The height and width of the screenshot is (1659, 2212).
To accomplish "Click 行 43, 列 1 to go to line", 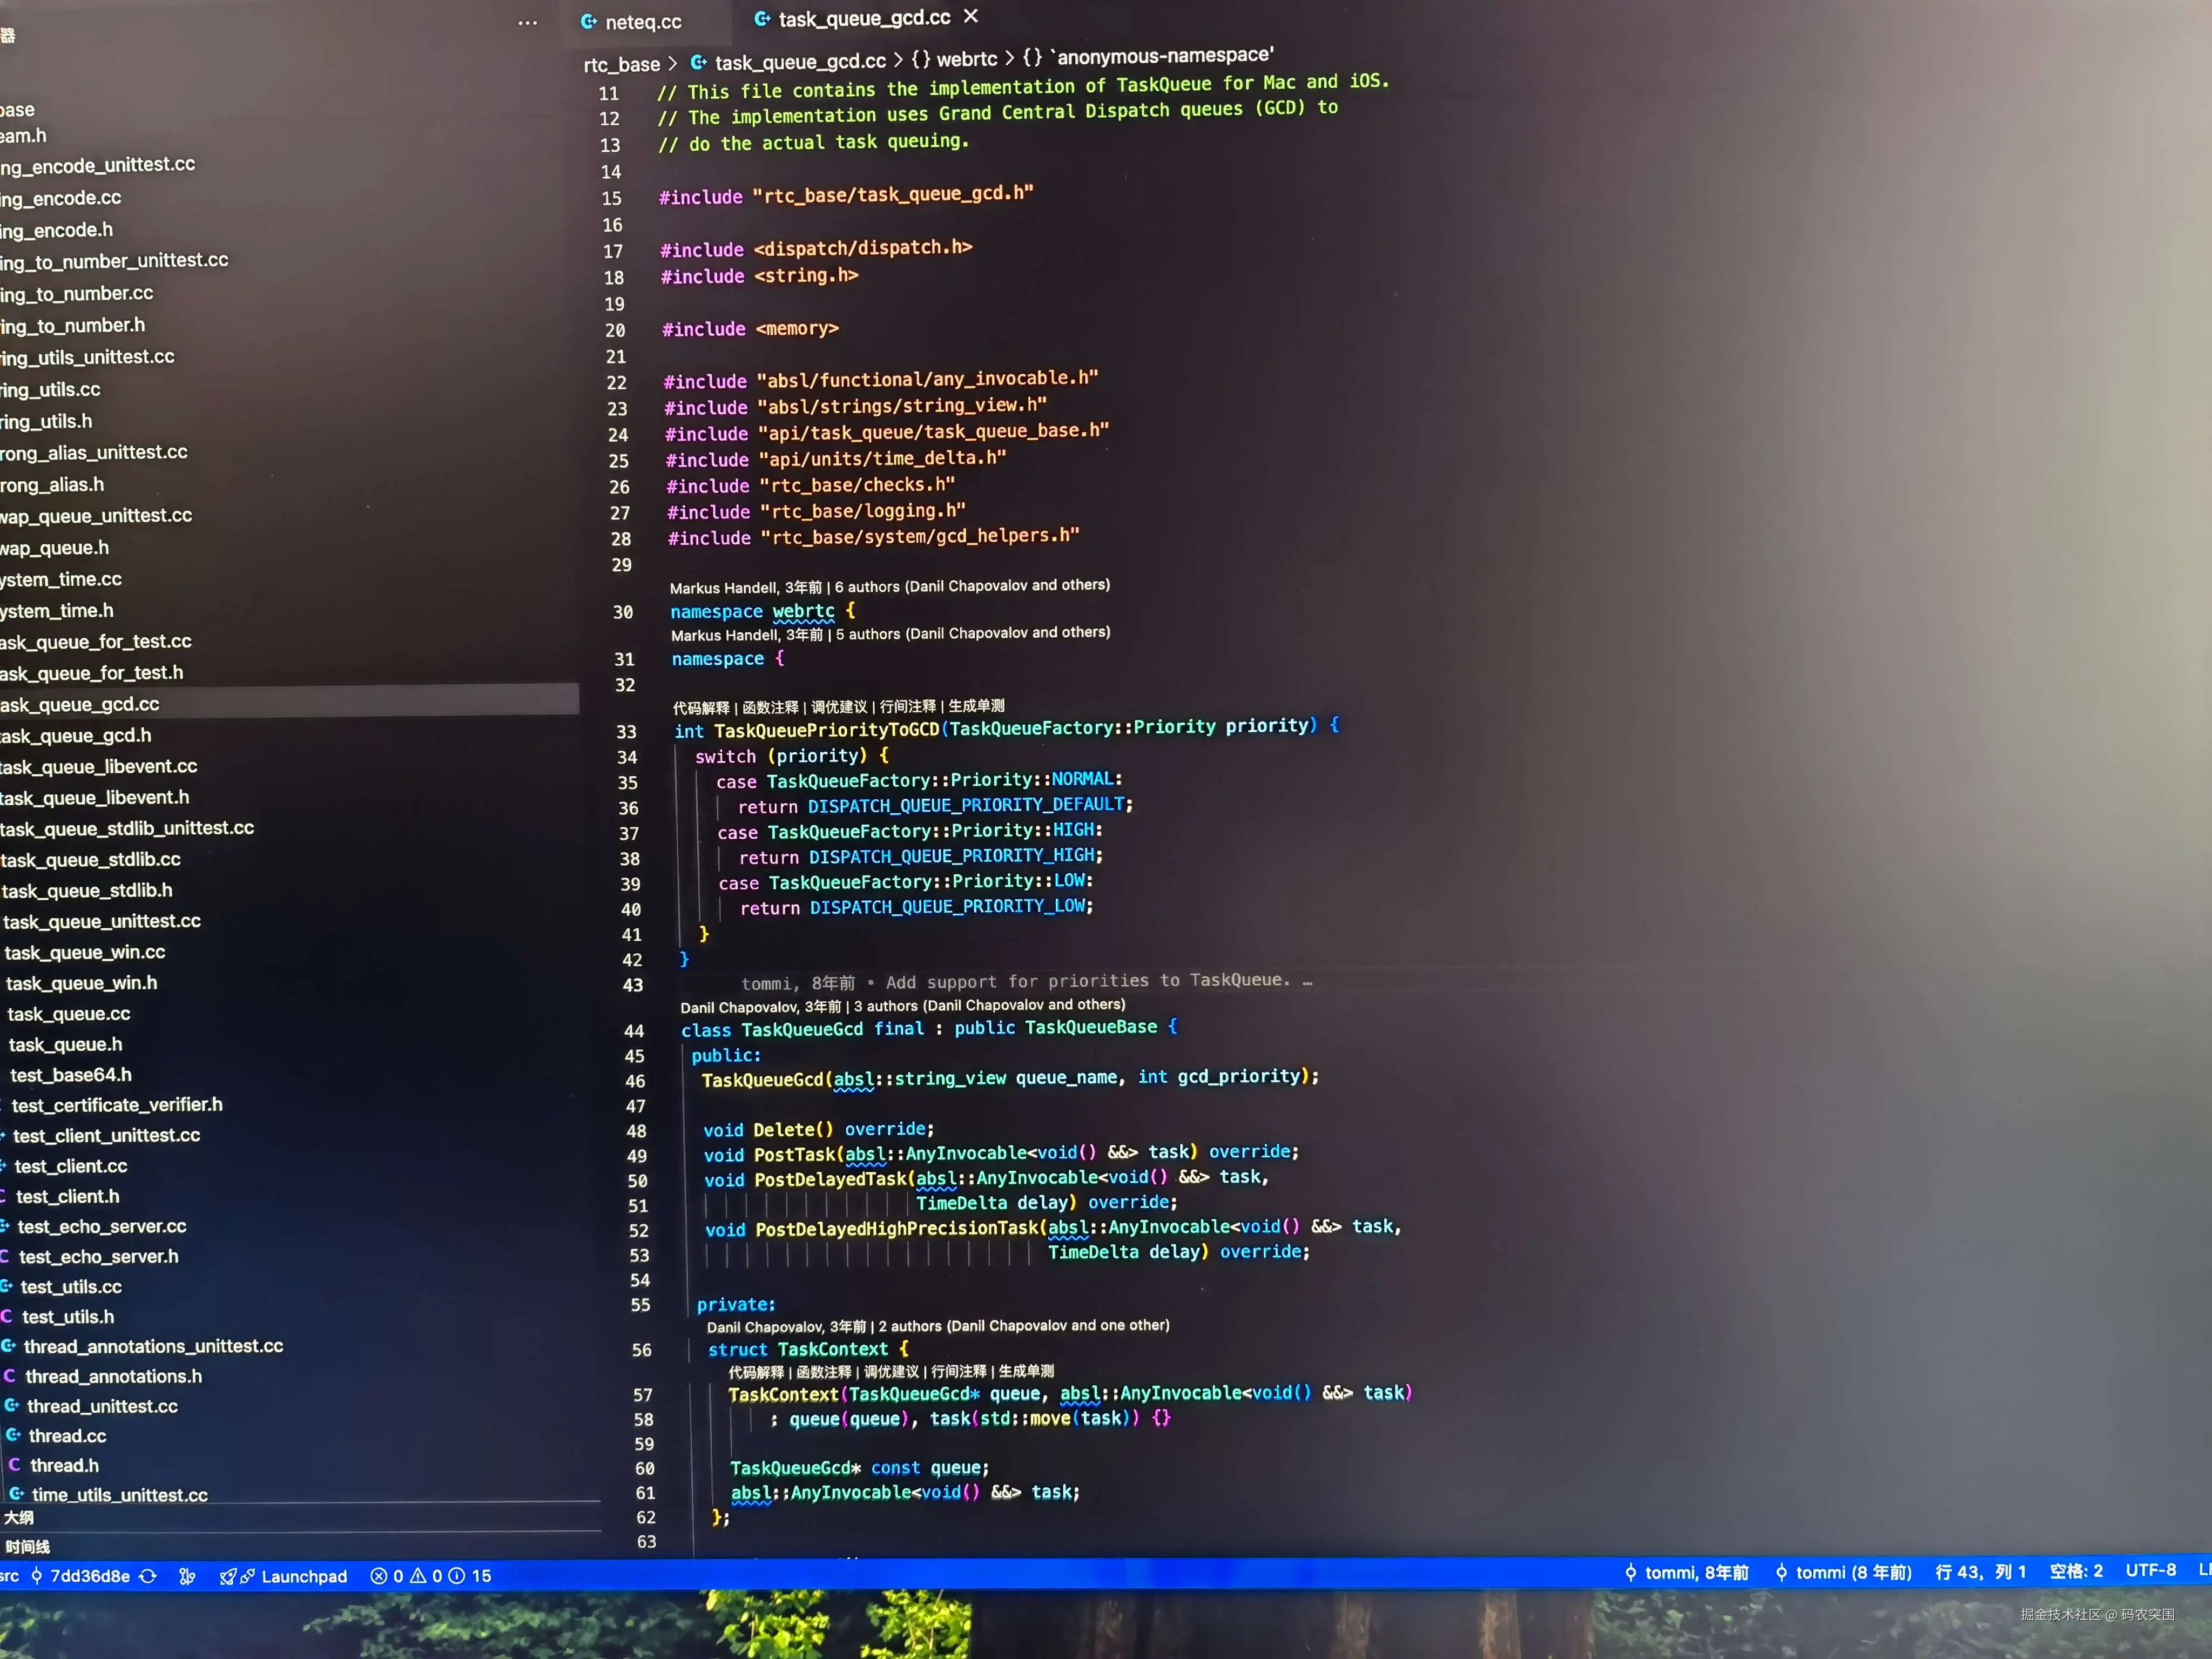I will click(1980, 1572).
